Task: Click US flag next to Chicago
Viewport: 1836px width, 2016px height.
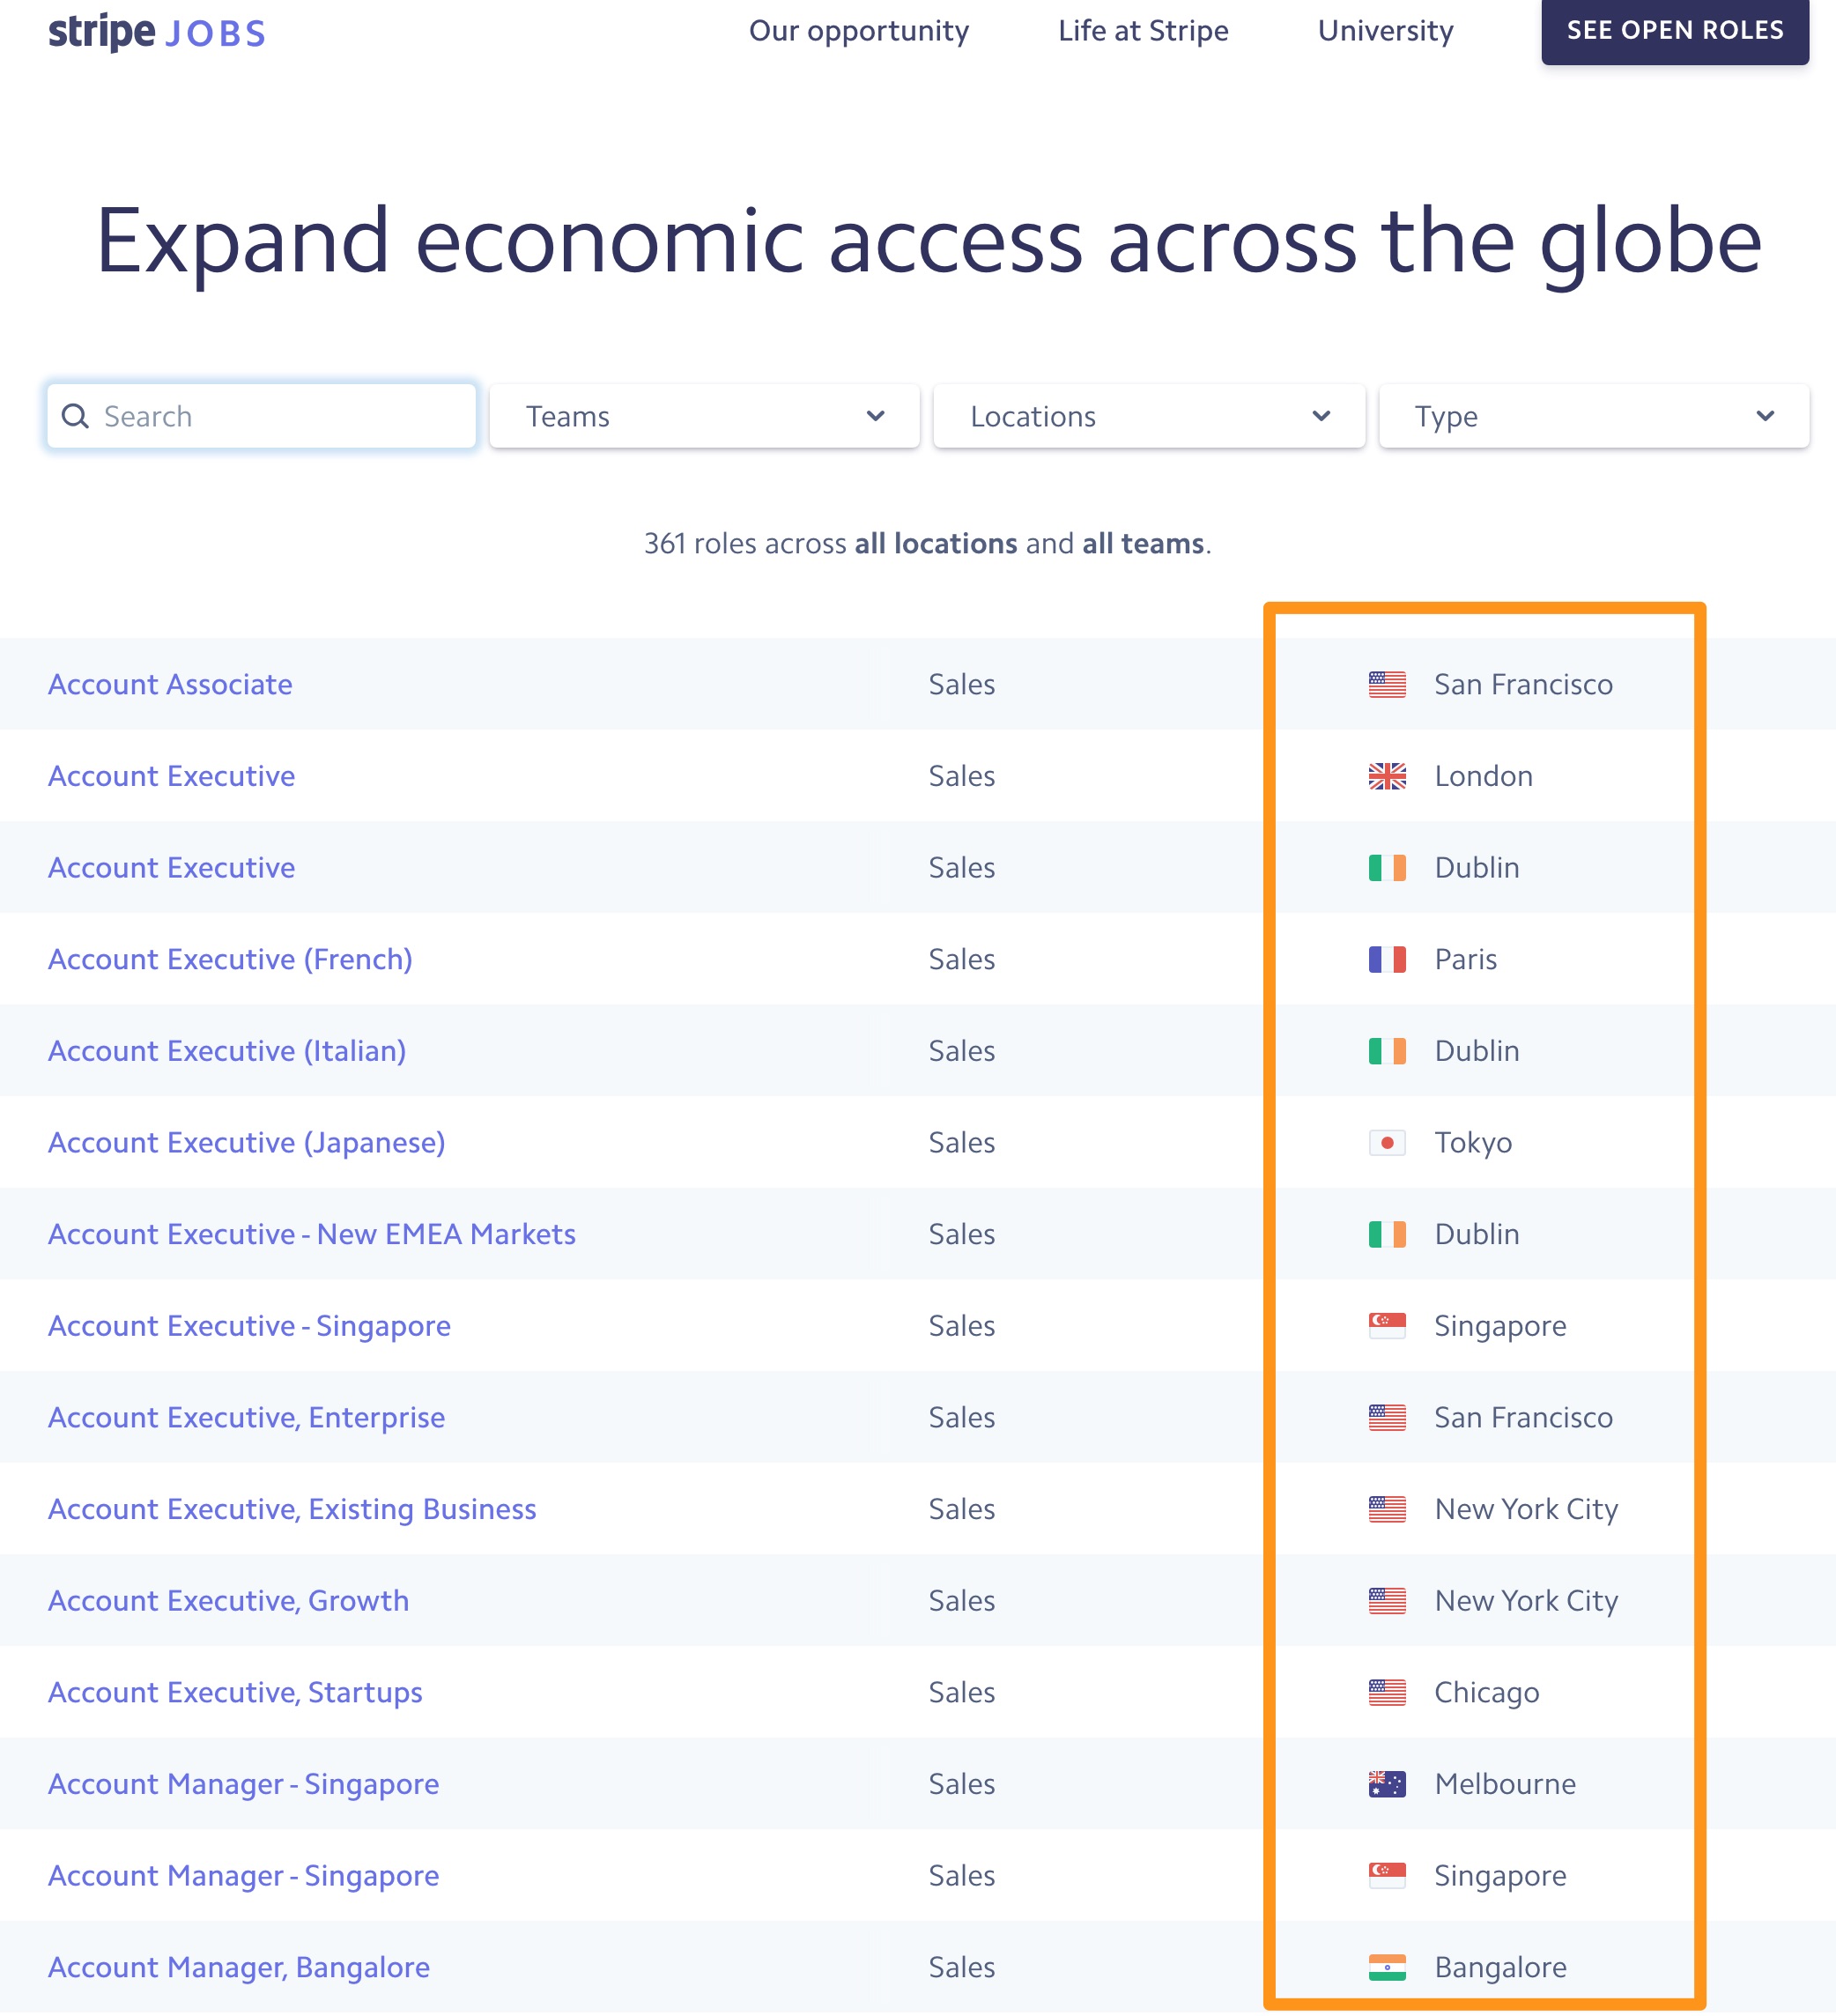Action: pos(1387,1692)
